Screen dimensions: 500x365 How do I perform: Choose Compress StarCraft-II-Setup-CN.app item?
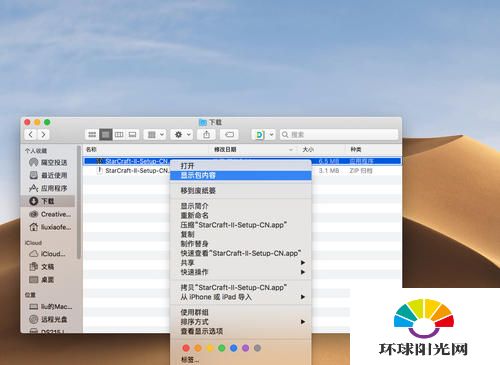tap(241, 225)
